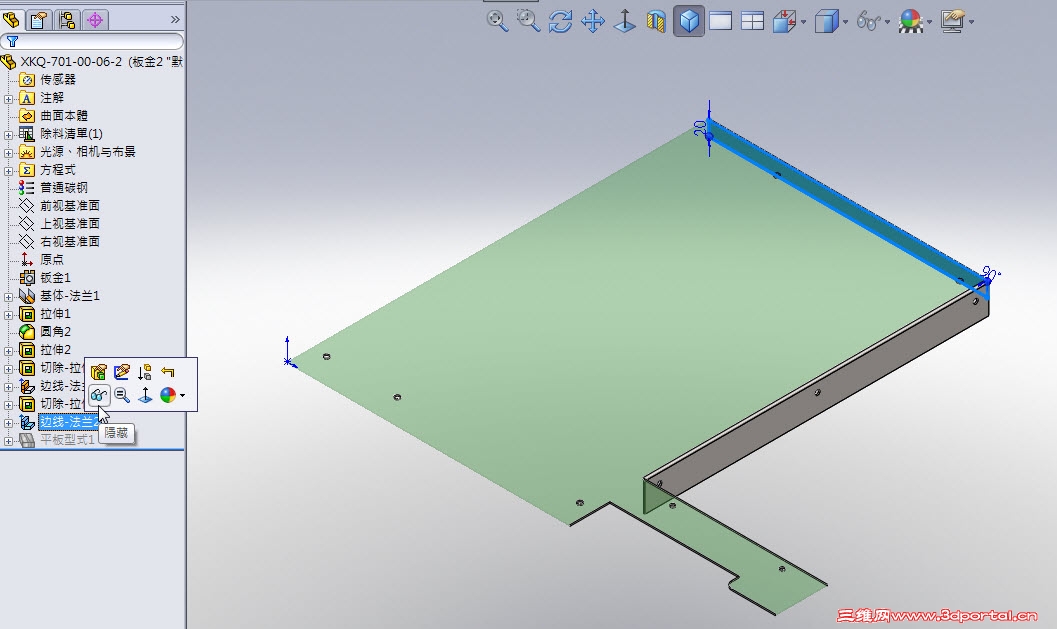
Task: Activate the Rotate View tool
Action: [560, 22]
